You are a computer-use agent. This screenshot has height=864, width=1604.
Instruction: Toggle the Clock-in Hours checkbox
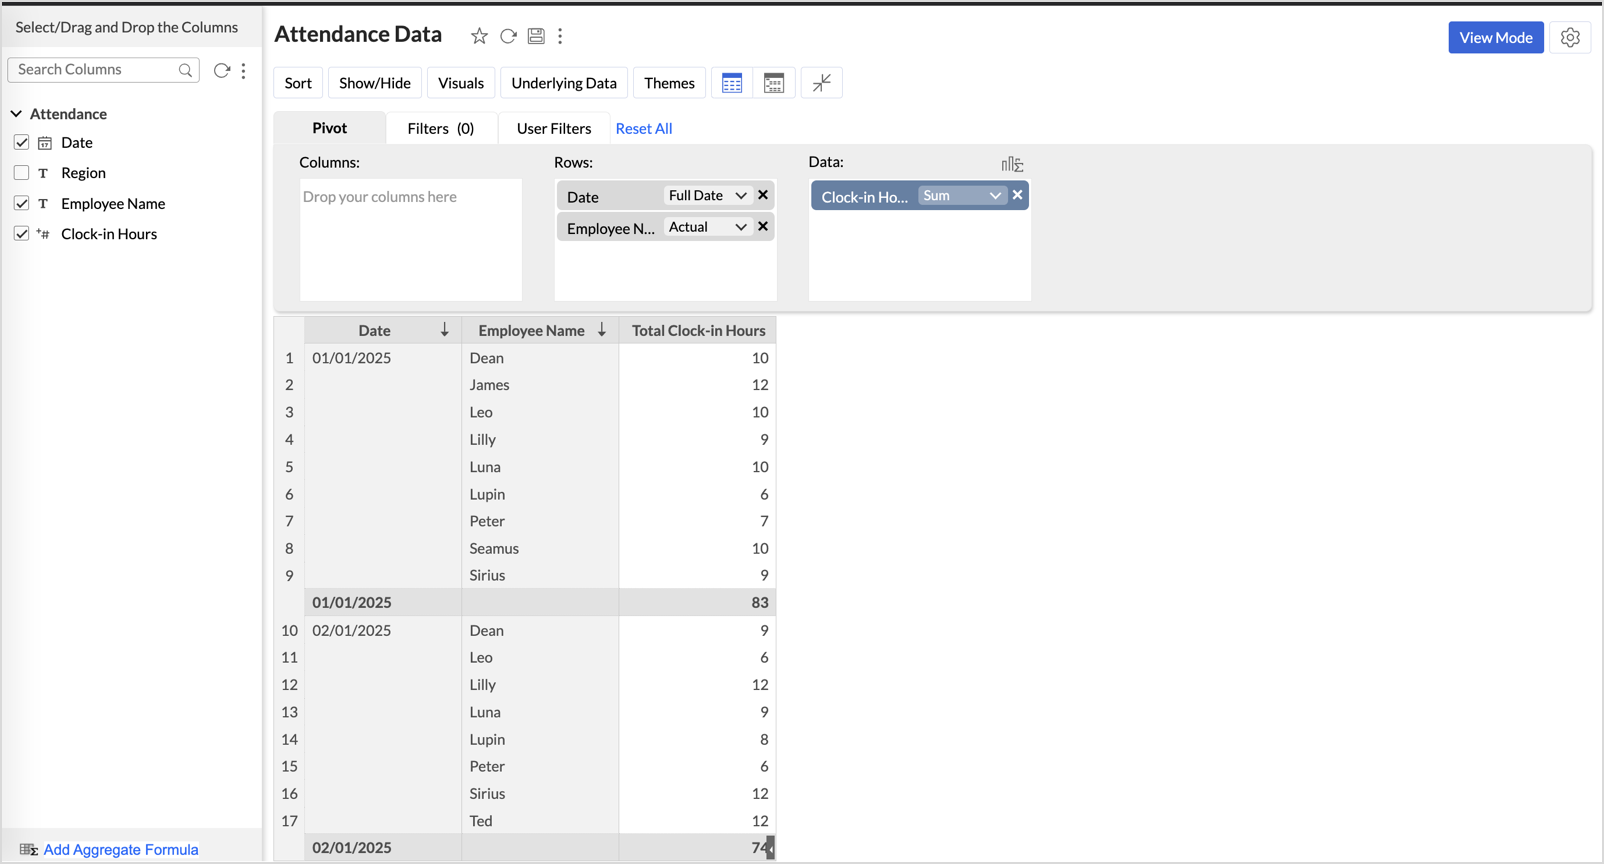coord(21,234)
